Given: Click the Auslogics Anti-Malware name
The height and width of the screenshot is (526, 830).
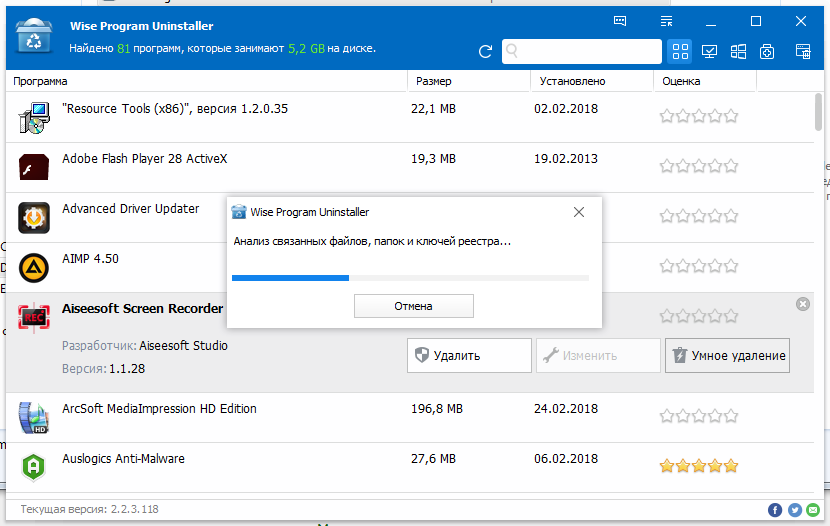Looking at the screenshot, I should point(123,459).
